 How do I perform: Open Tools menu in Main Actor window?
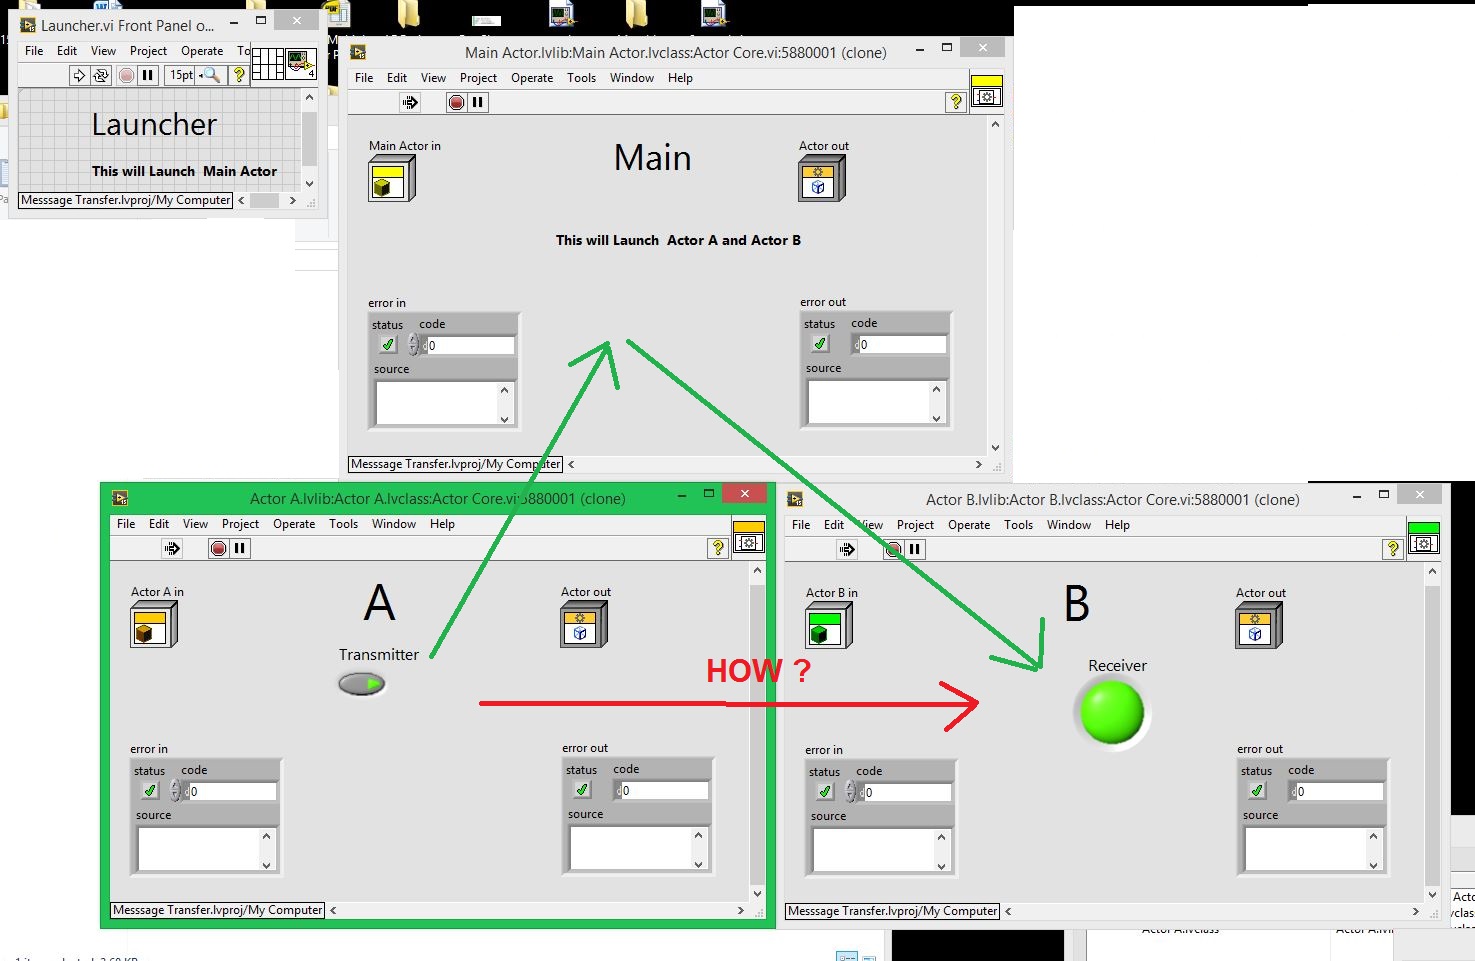(581, 78)
